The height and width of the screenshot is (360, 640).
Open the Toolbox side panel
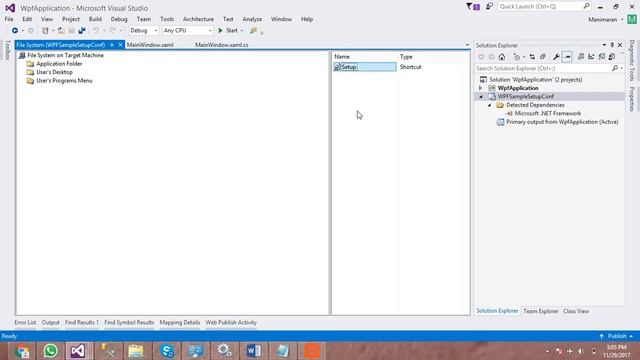7,50
